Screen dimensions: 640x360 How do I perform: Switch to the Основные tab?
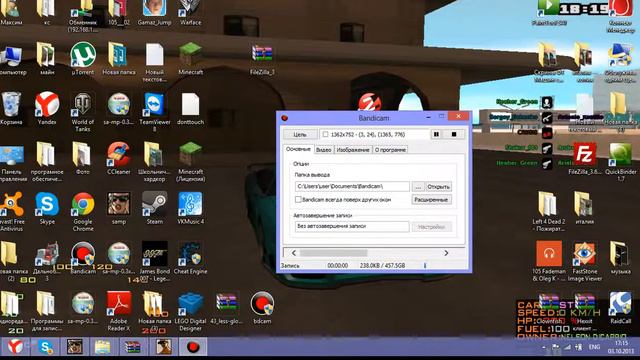click(298, 149)
